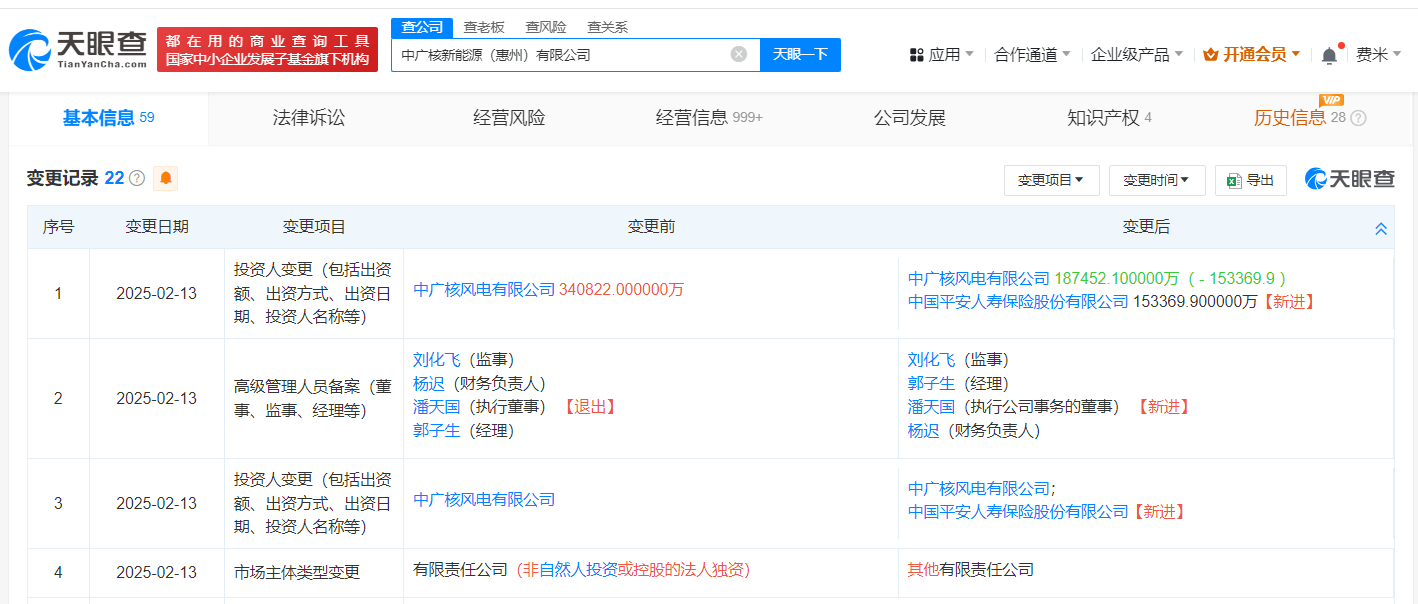
Task: Select the 查公司 search tab
Action: (421, 28)
